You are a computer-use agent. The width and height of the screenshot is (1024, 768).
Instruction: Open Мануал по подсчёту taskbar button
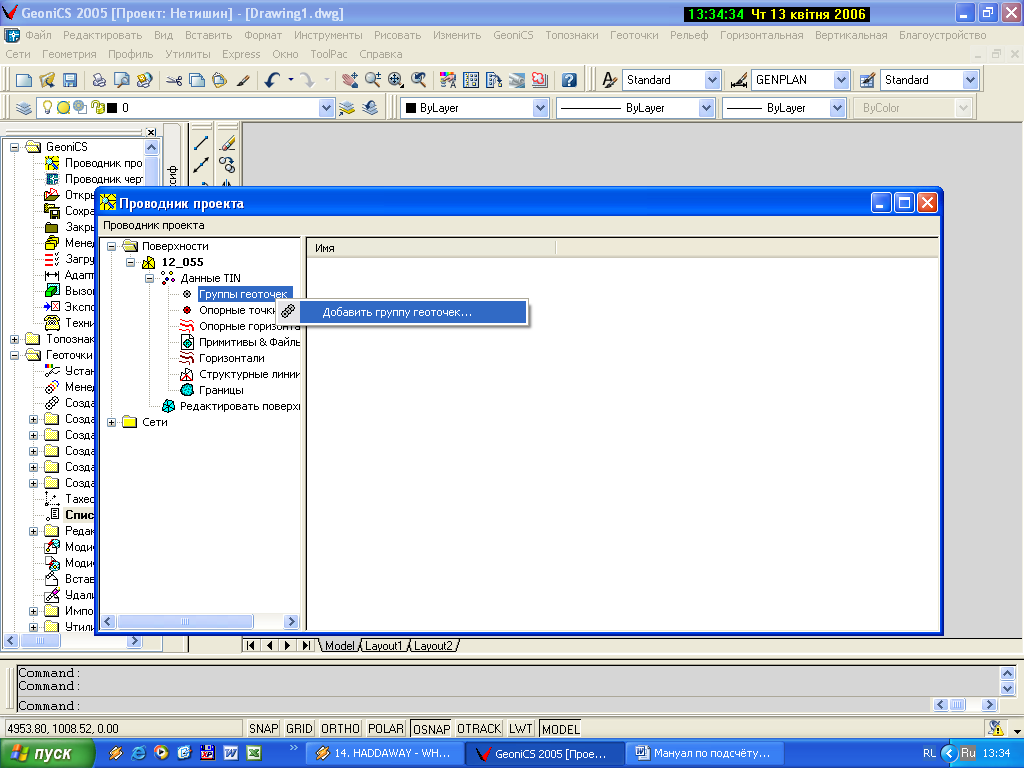[x=703, y=753]
